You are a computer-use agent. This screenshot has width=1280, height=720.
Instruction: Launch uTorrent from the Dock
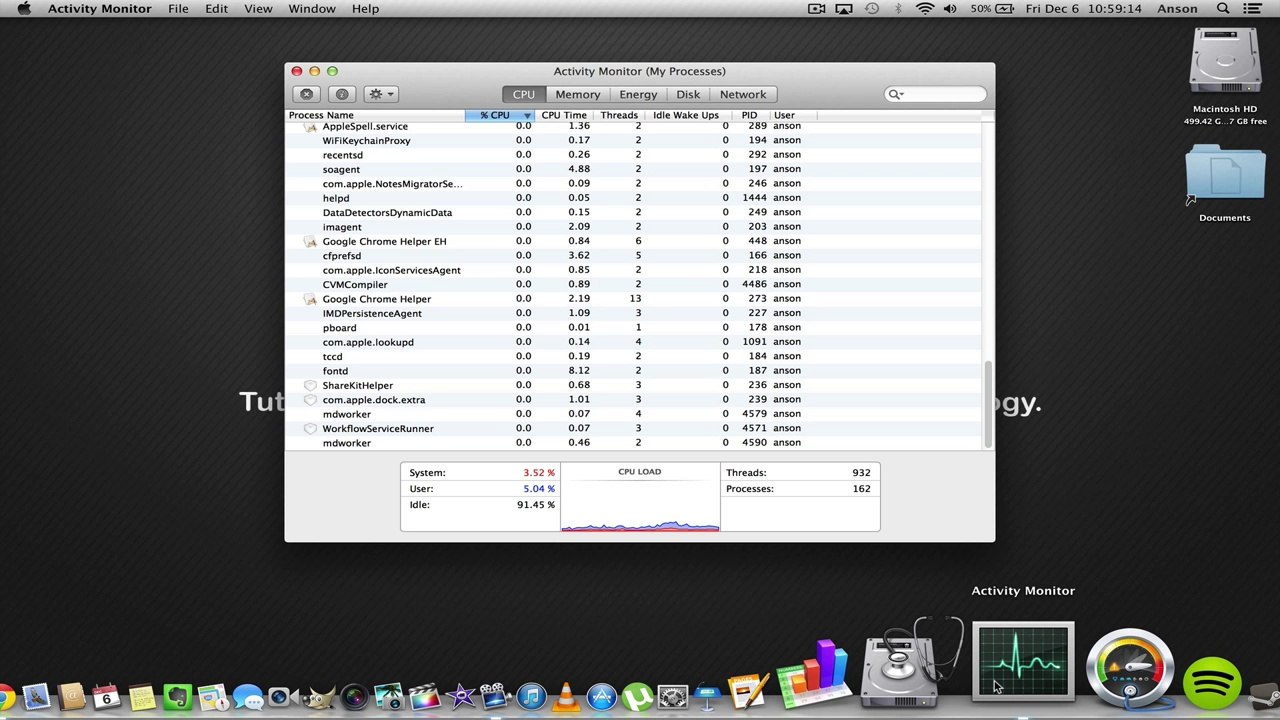point(637,695)
